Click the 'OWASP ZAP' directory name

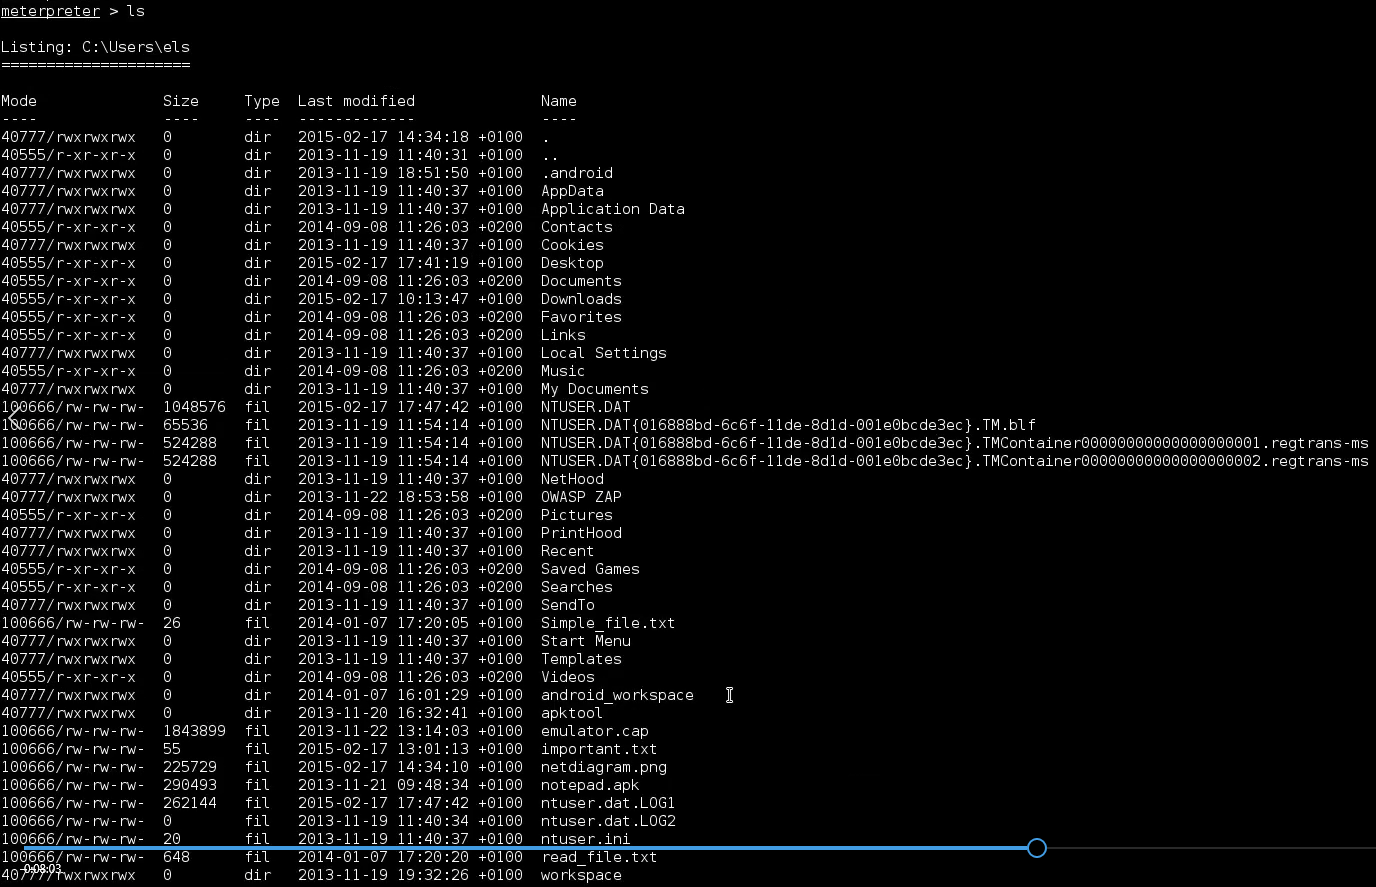tap(581, 497)
